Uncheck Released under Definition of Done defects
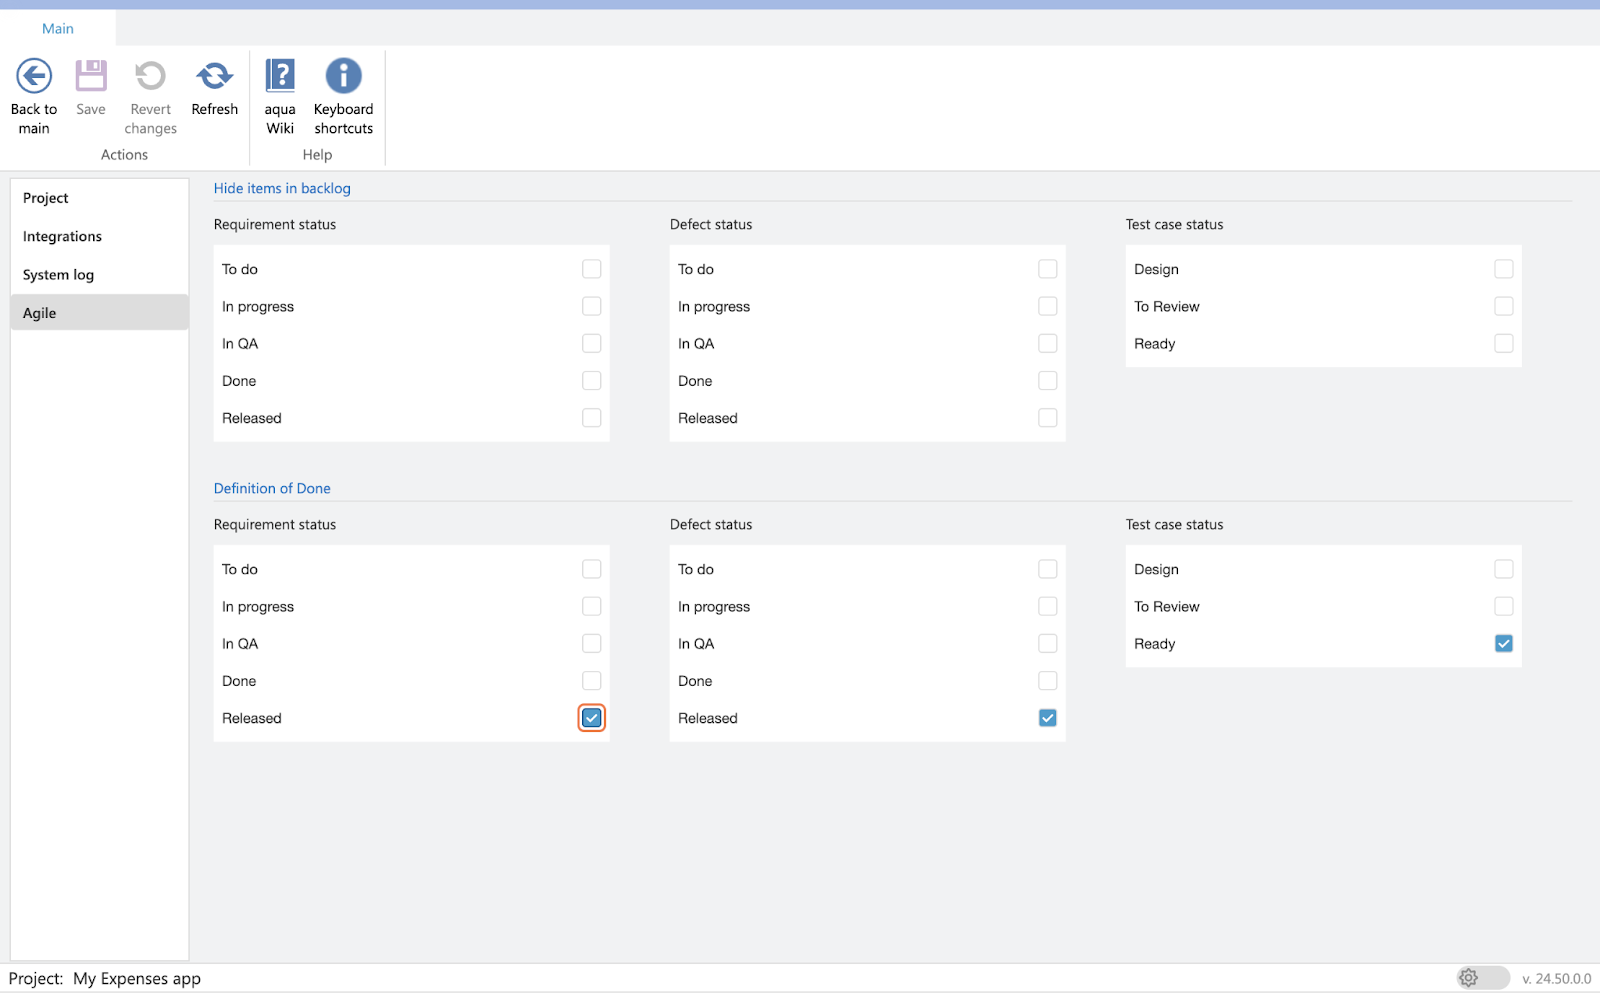This screenshot has width=1600, height=993. click(x=1047, y=718)
